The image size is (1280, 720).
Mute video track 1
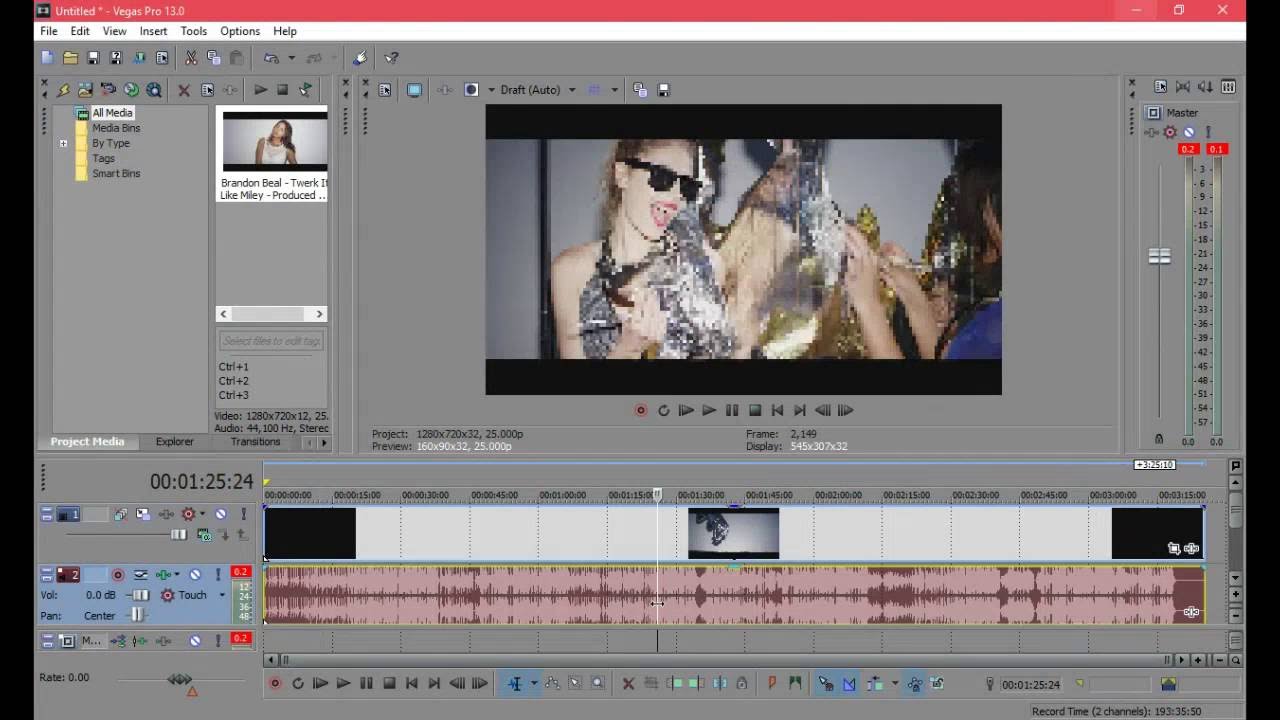[x=221, y=514]
